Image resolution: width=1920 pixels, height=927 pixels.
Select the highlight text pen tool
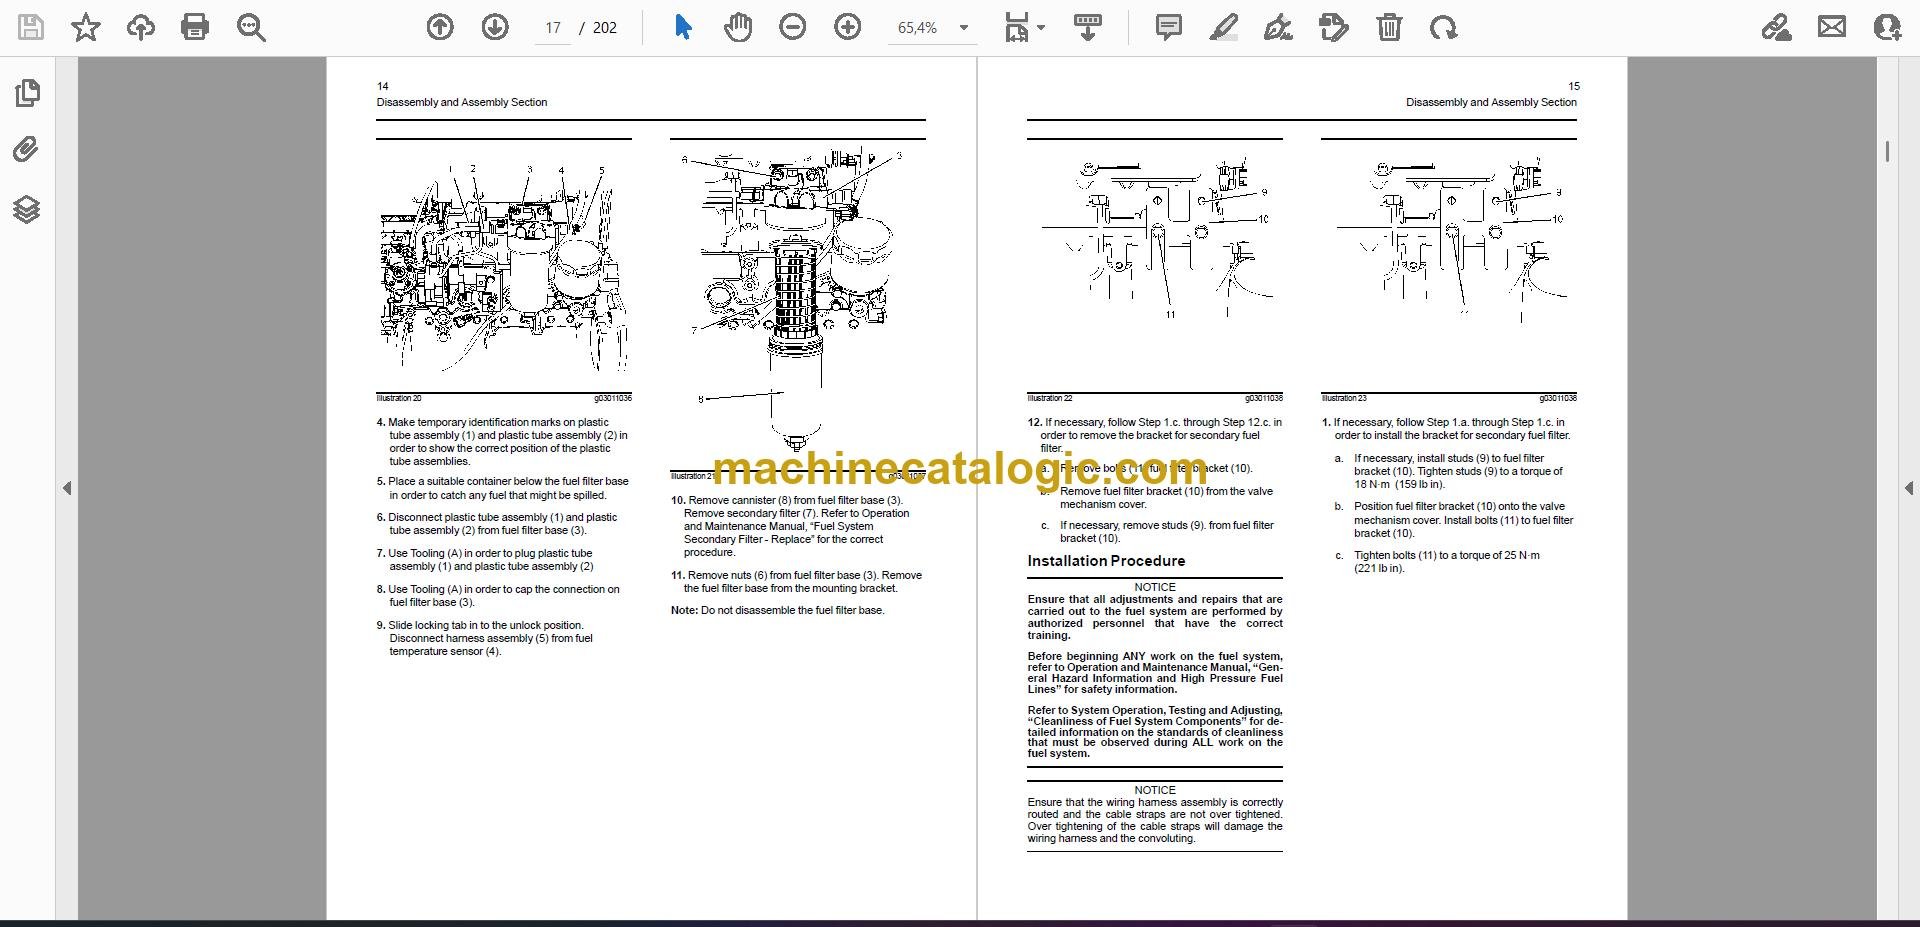1223,27
